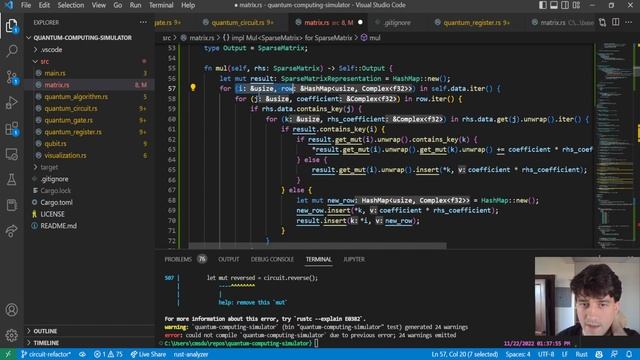Click the feedback icon in status bar
The height and width of the screenshot is (360, 640).
point(614,354)
